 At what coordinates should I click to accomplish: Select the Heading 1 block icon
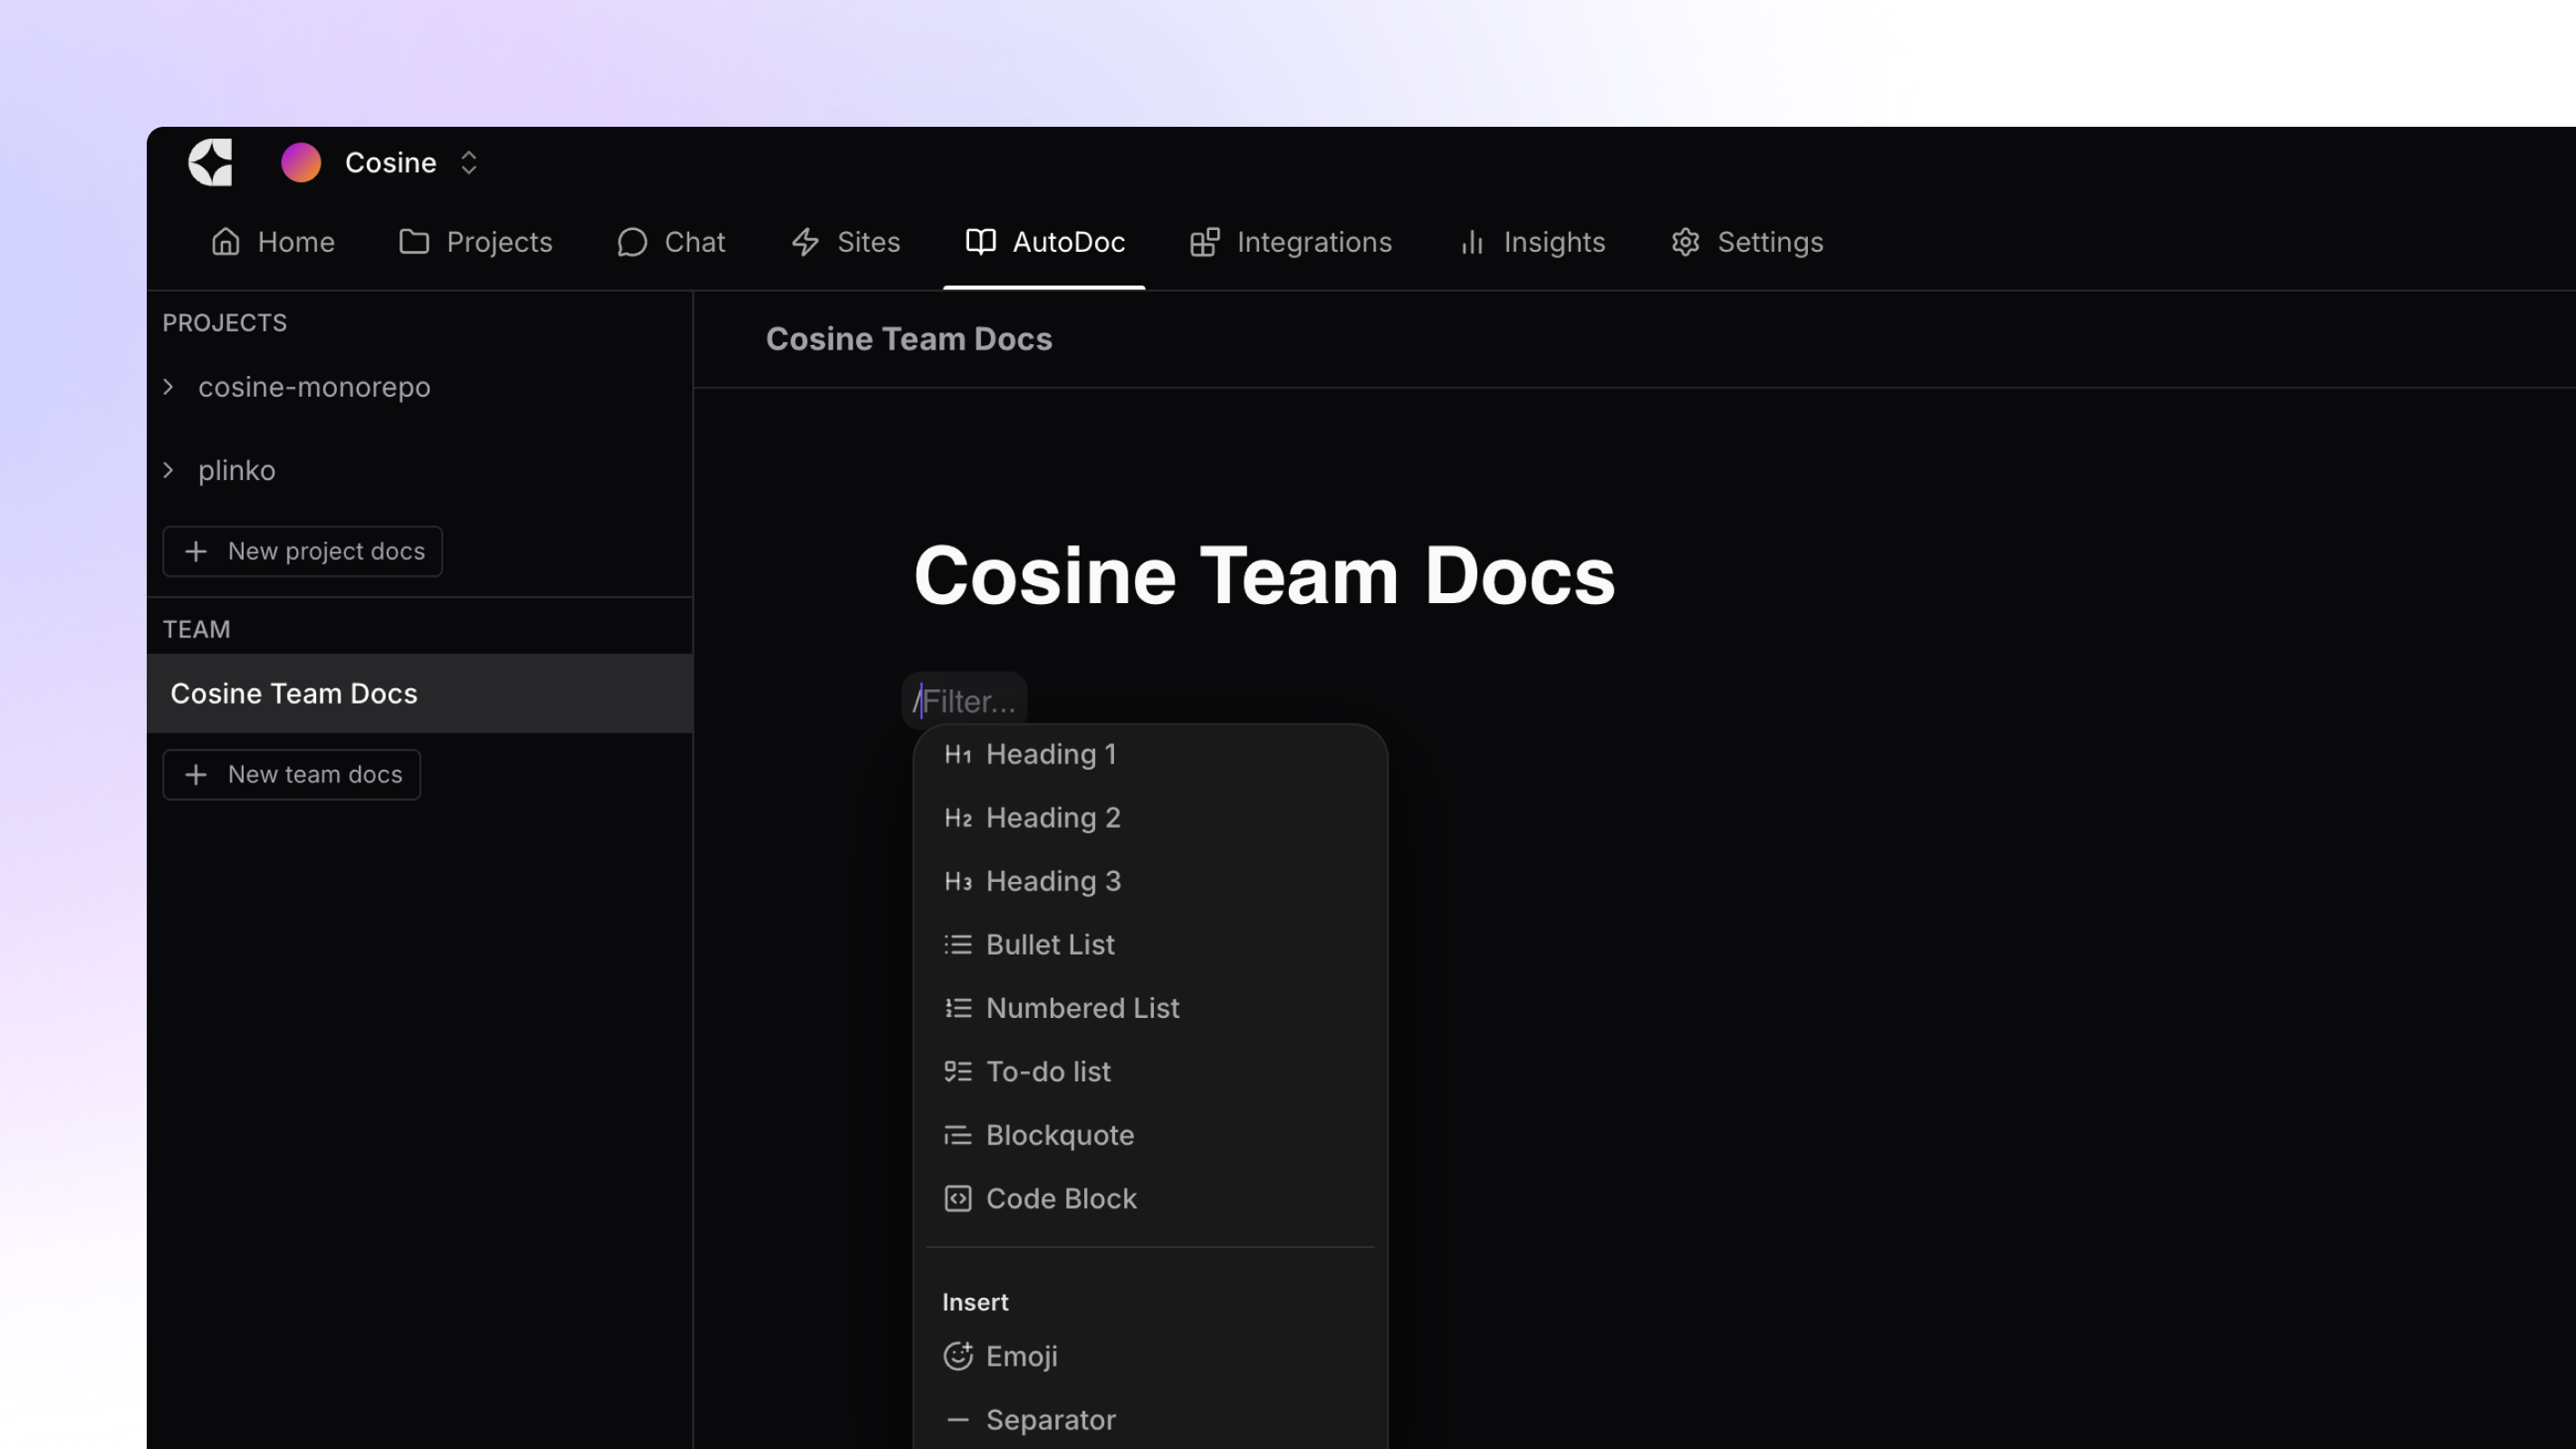[958, 755]
